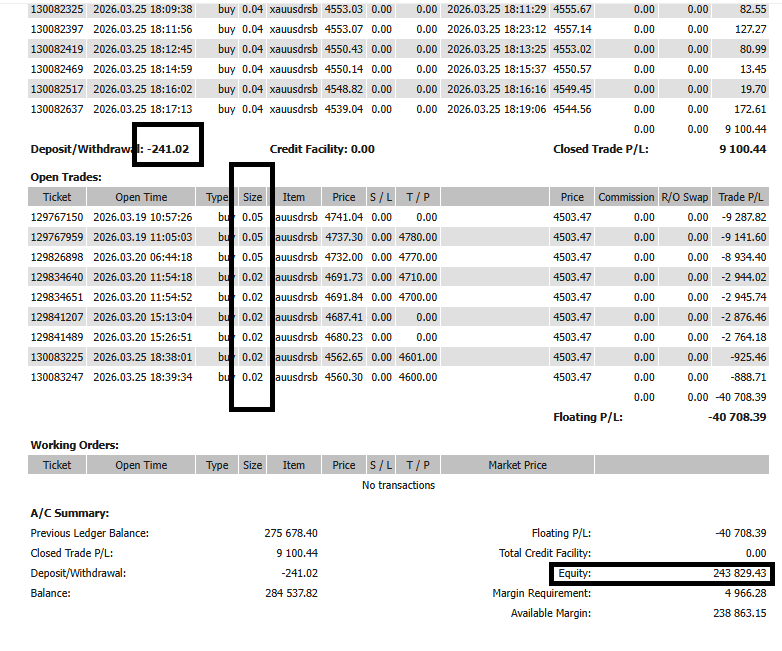Click the Margin Requirement value 4 966.28
This screenshot has height=651, width=782.
tap(745, 593)
